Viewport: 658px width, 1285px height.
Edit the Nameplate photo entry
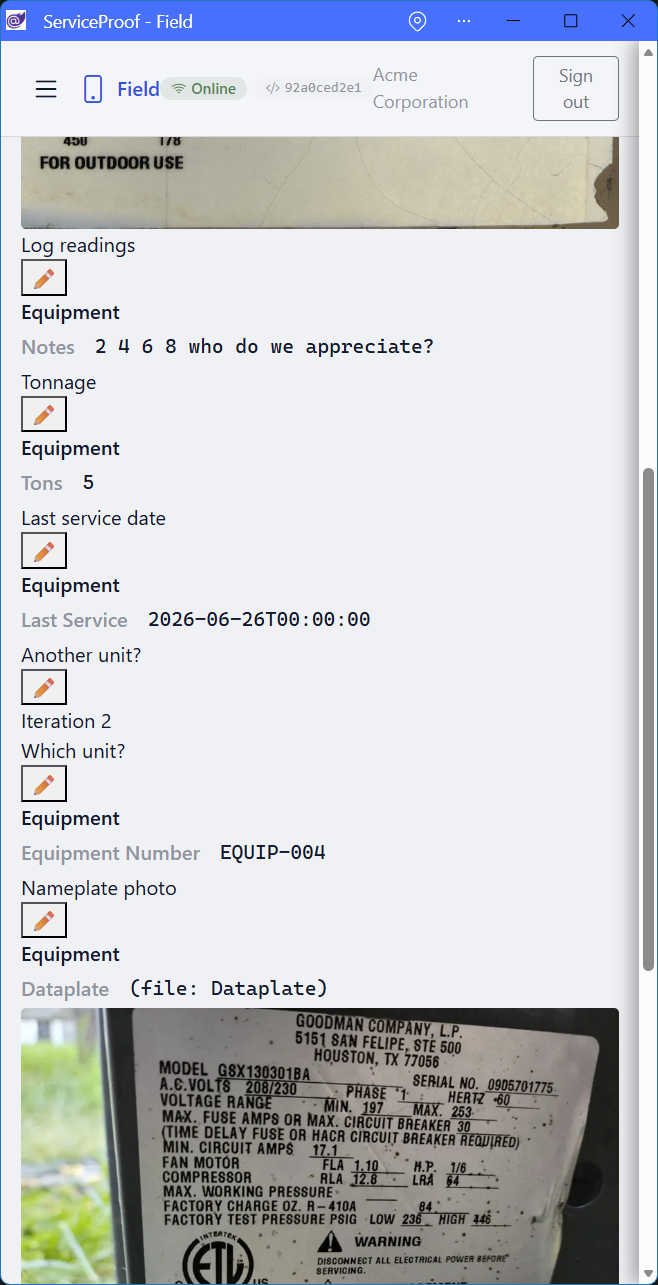[x=44, y=920]
